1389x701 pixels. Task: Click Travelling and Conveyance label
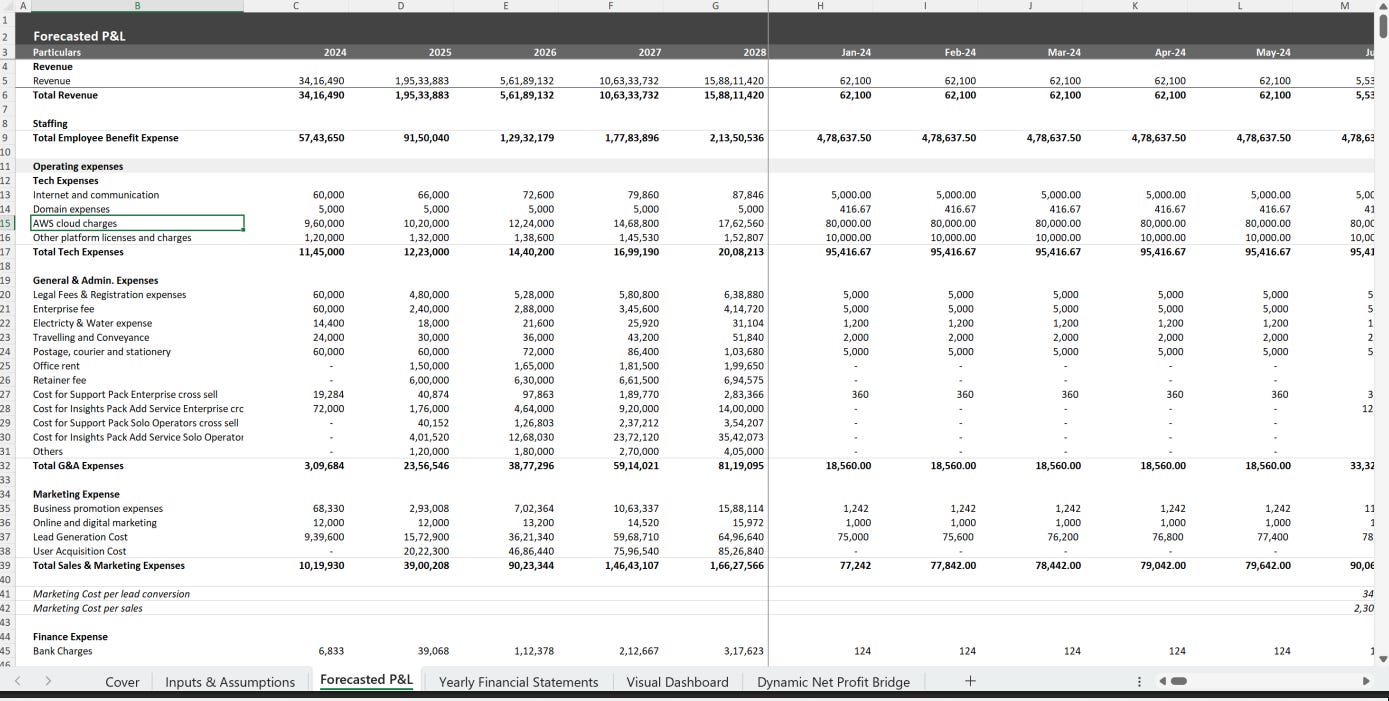click(91, 337)
